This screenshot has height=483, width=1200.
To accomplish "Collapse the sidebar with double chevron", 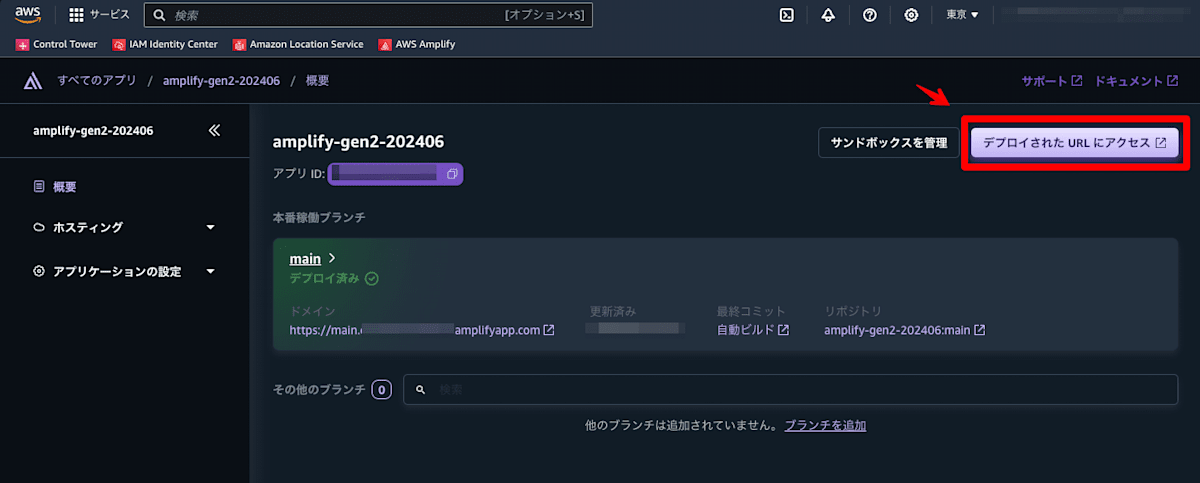I will pyautogui.click(x=214, y=130).
